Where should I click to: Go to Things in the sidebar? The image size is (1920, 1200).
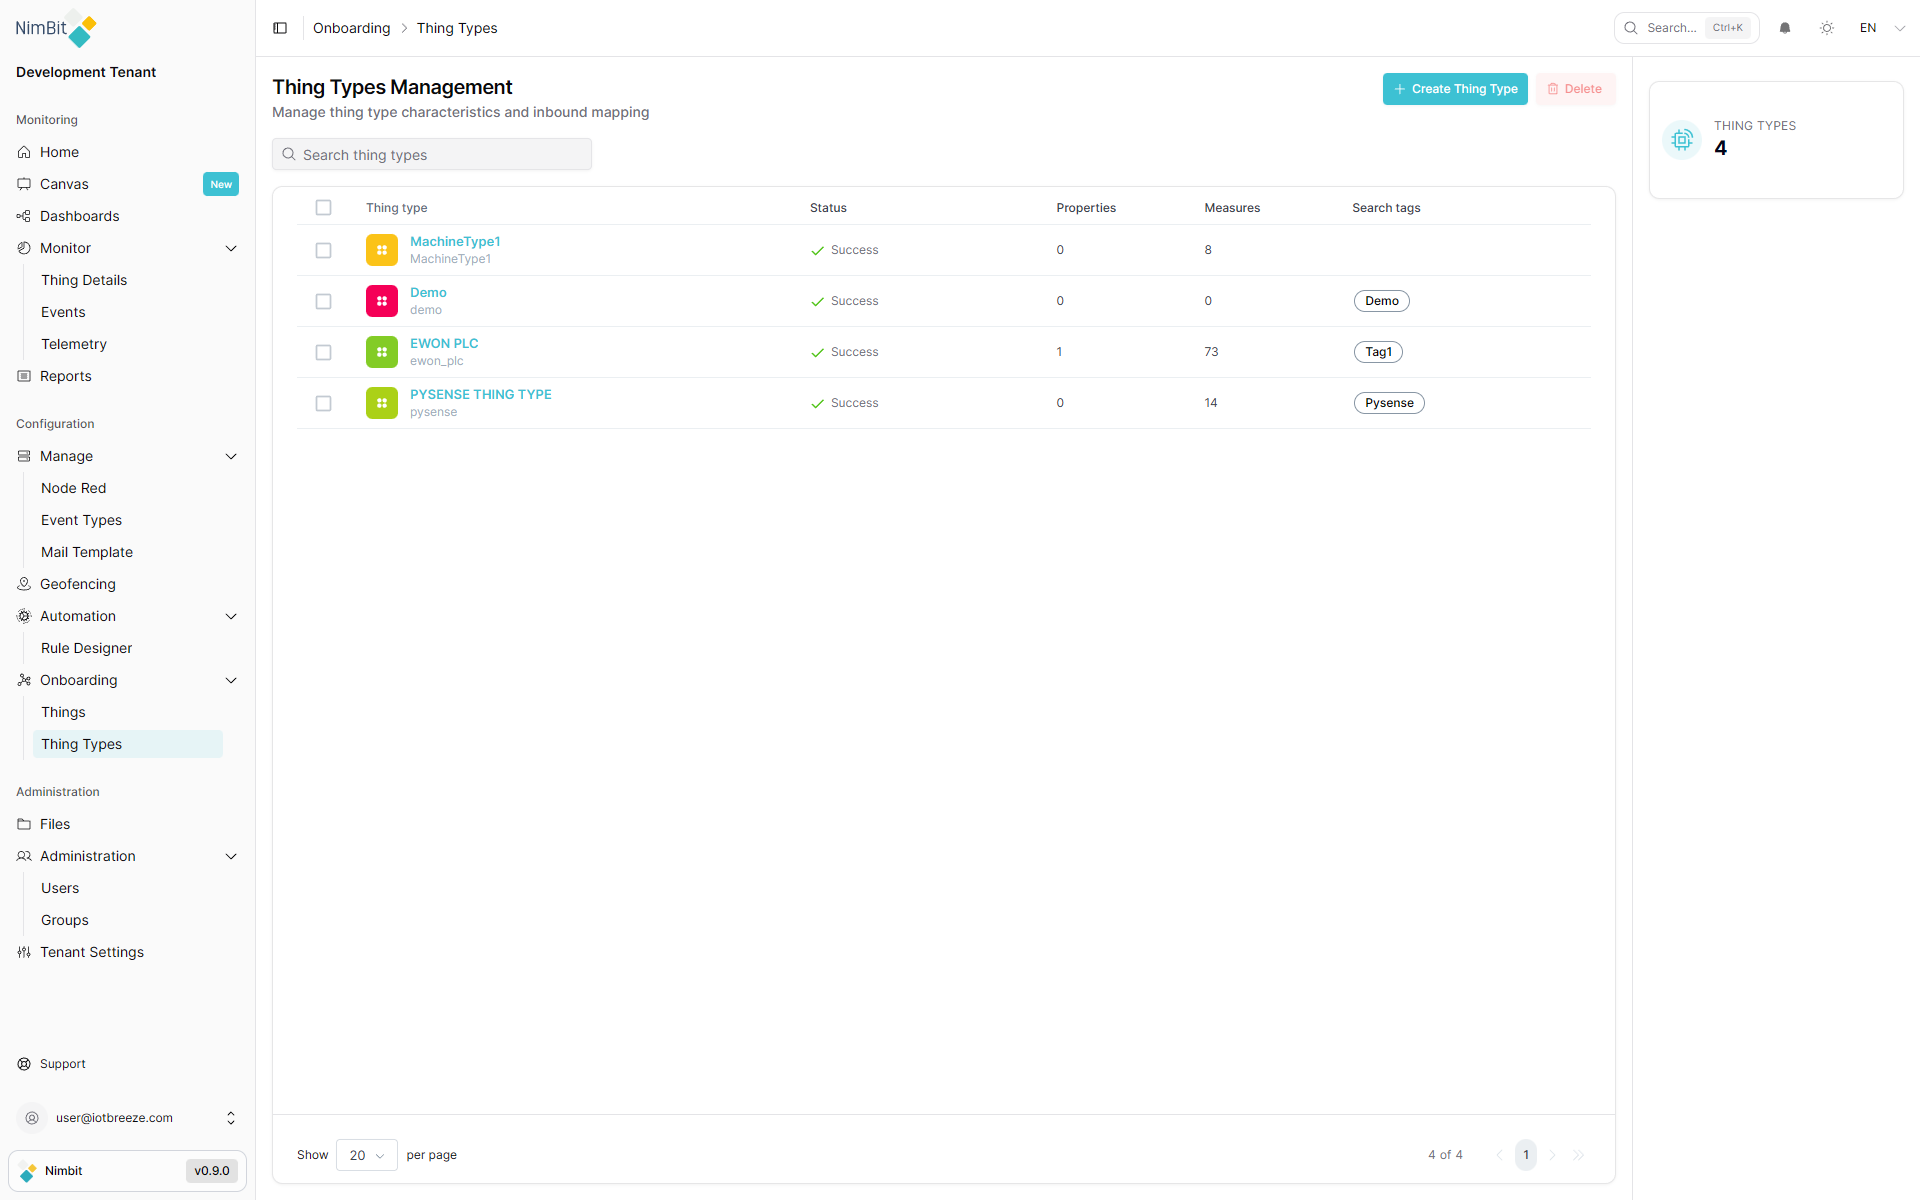tap(63, 712)
